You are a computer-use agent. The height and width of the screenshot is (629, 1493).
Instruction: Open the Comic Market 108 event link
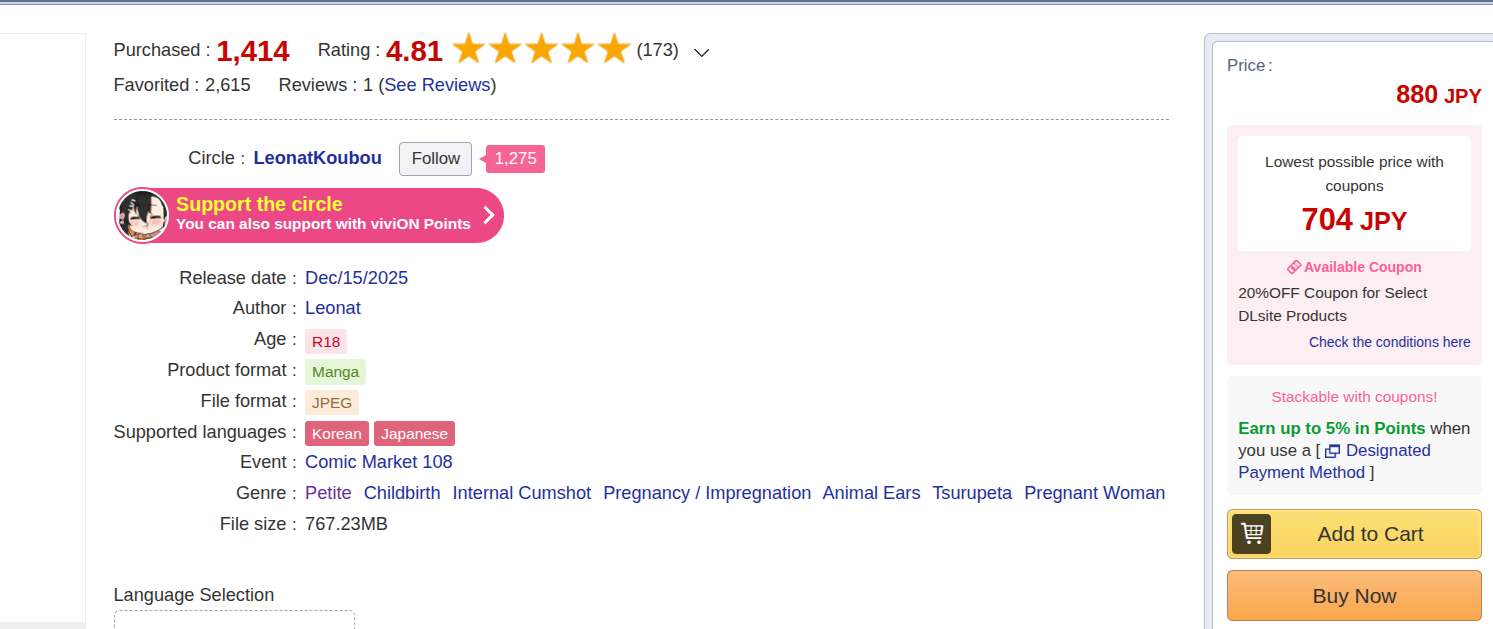pos(379,462)
